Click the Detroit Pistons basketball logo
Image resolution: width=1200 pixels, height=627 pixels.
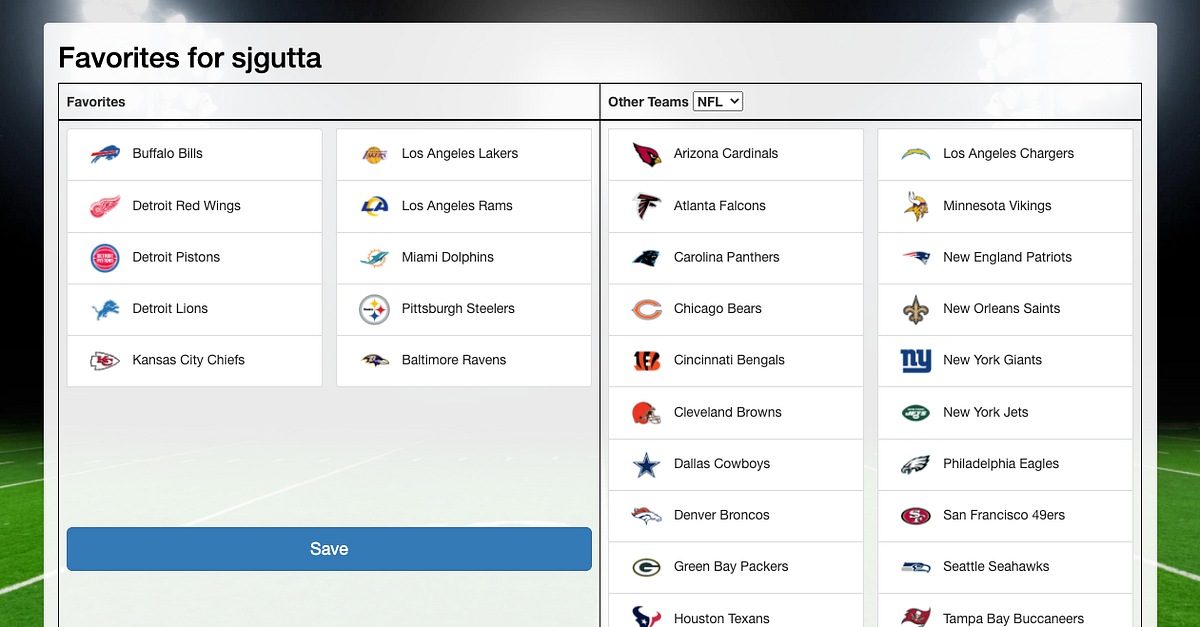point(103,257)
